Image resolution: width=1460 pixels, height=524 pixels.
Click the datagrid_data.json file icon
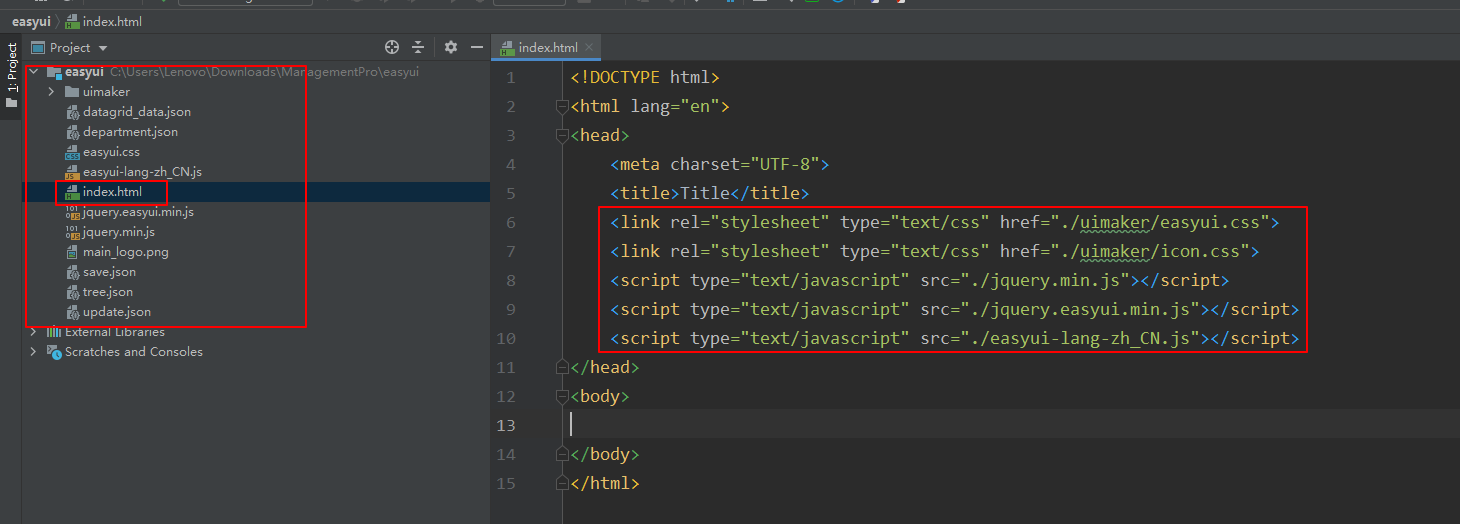tap(72, 112)
